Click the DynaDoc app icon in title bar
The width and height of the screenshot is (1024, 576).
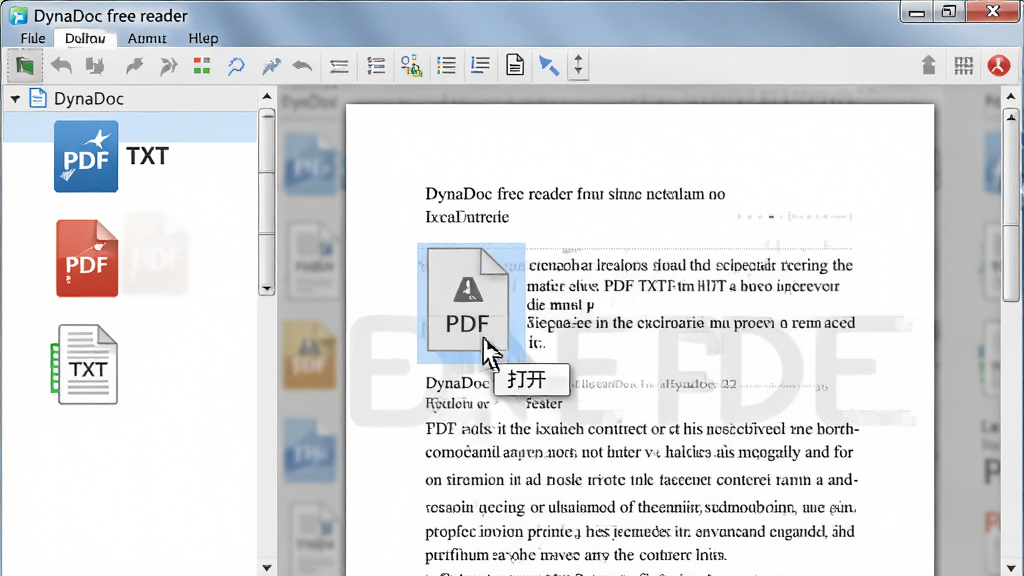pos(18,16)
